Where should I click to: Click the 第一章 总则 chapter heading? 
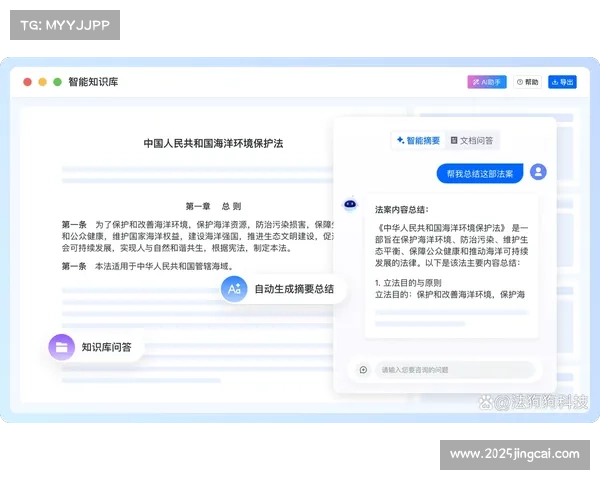tap(213, 206)
